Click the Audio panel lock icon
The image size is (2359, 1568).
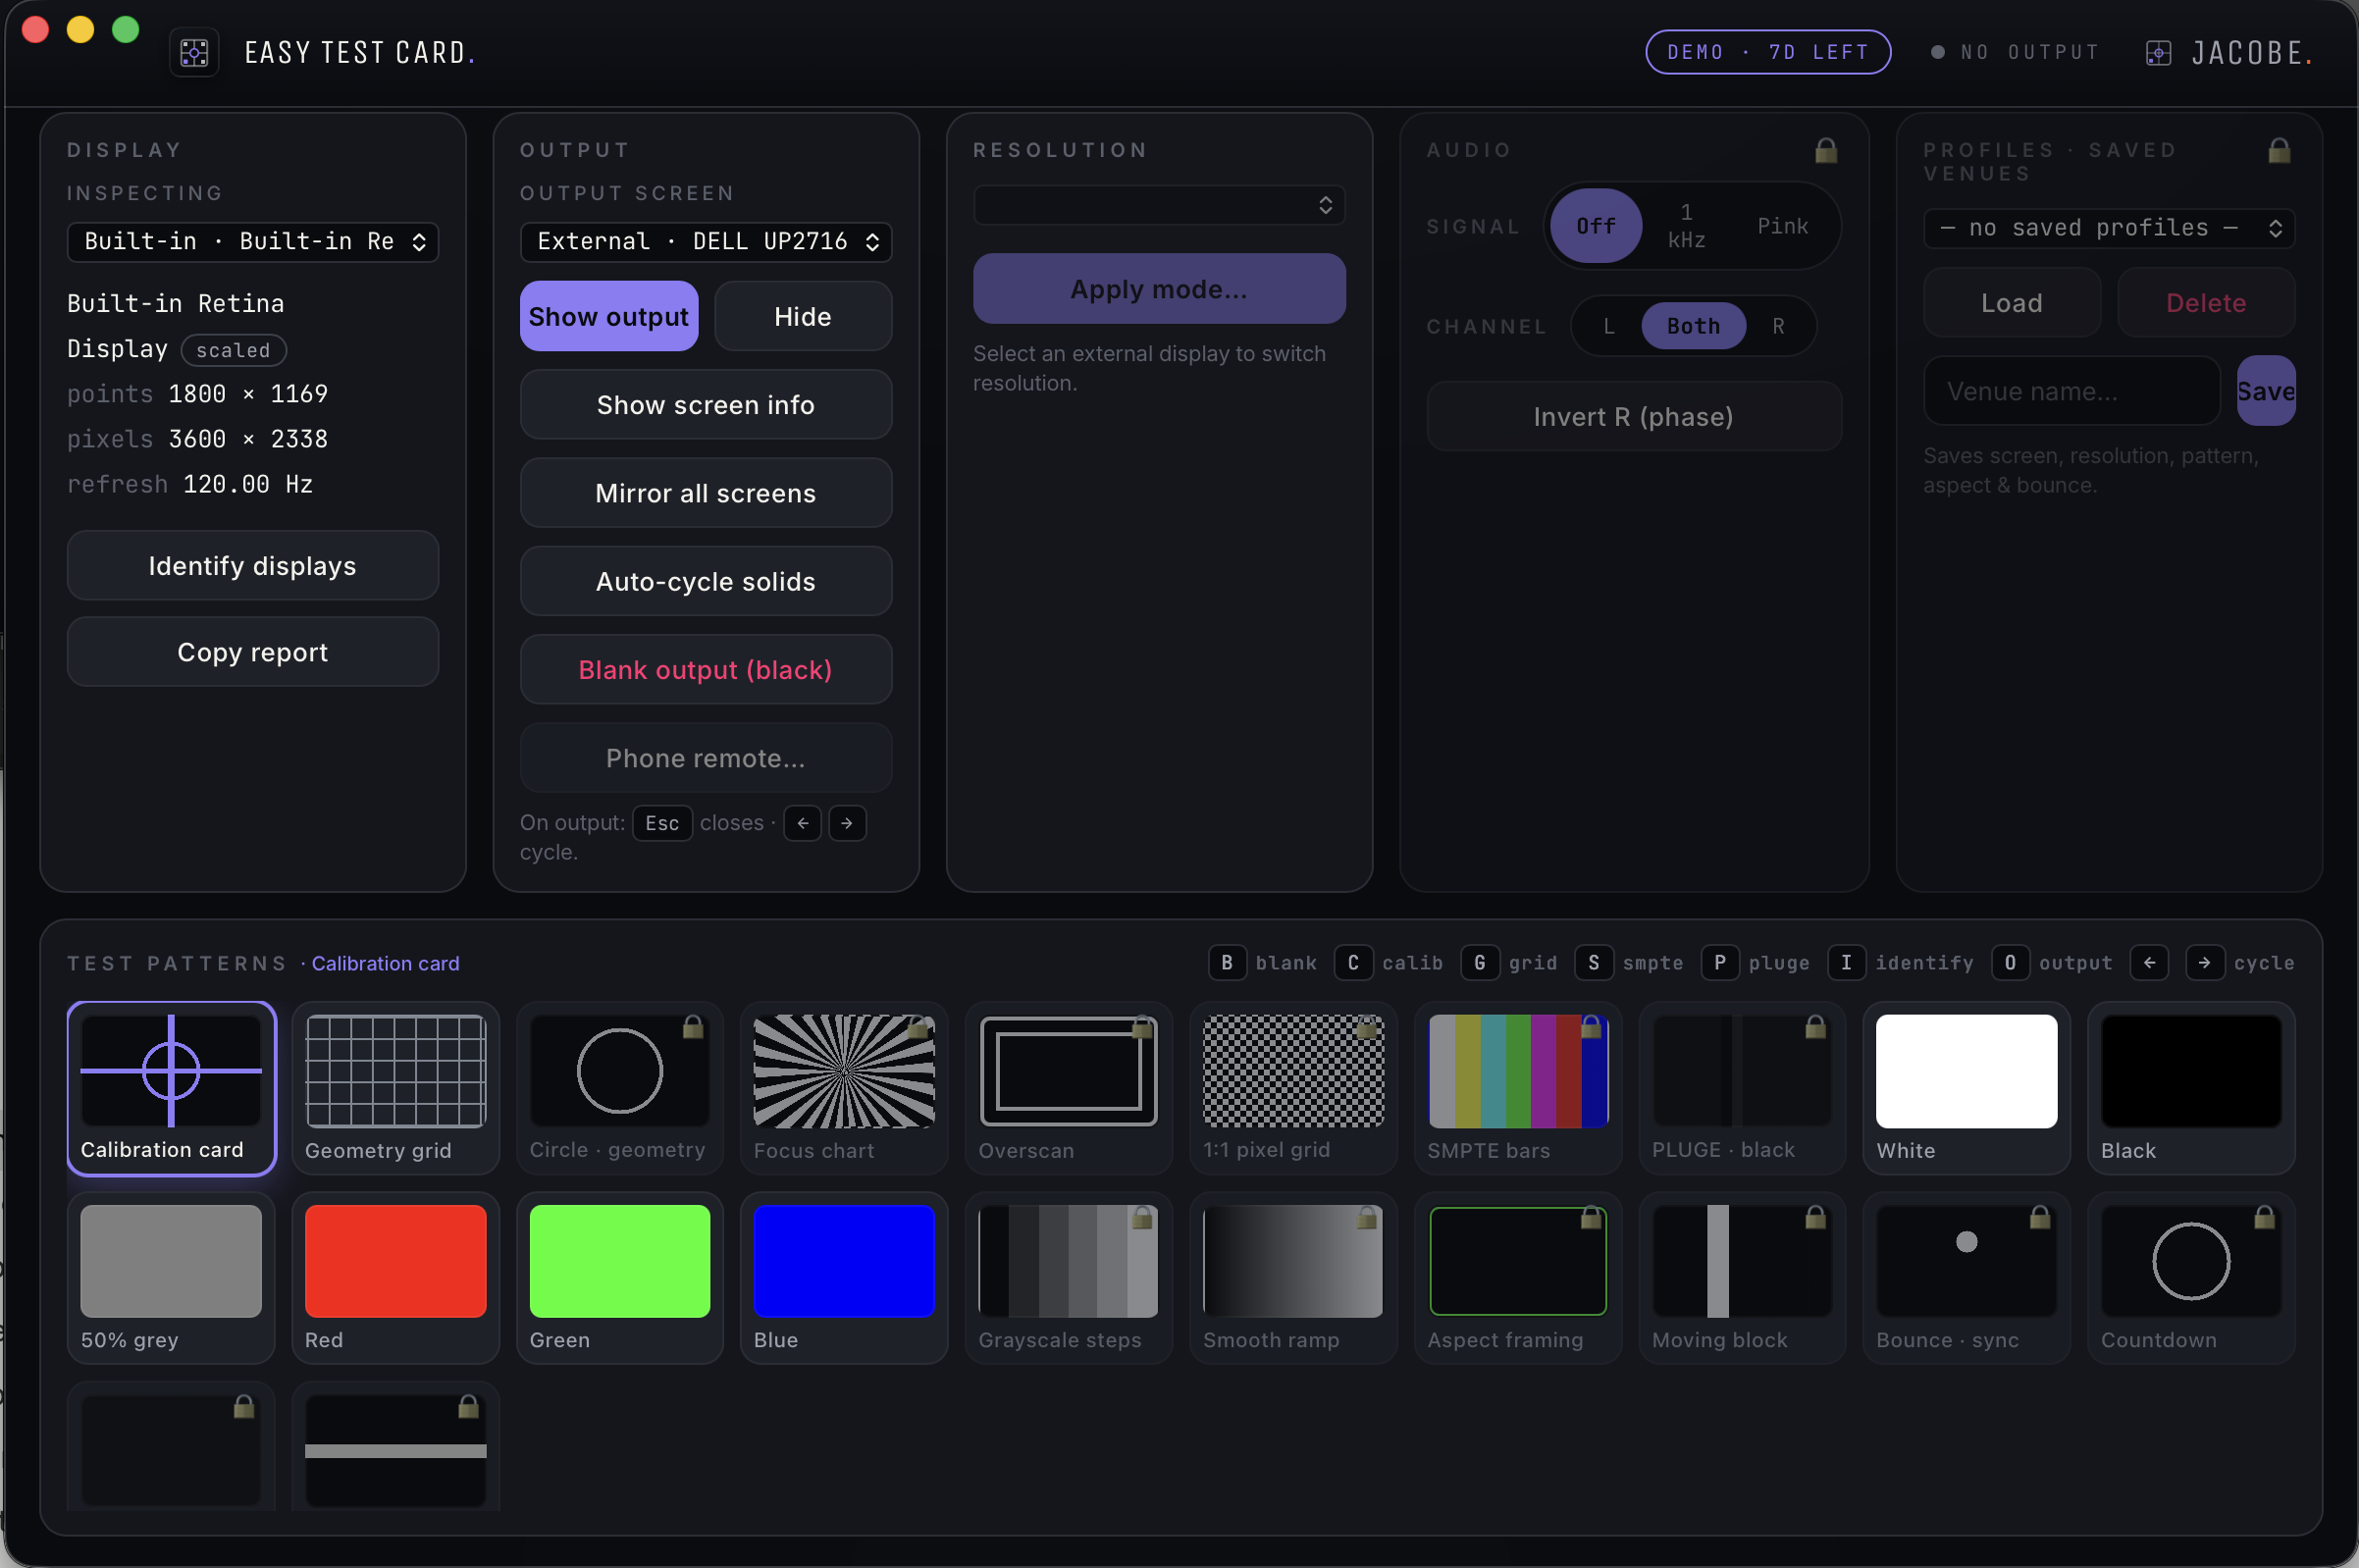pyautogui.click(x=1825, y=150)
